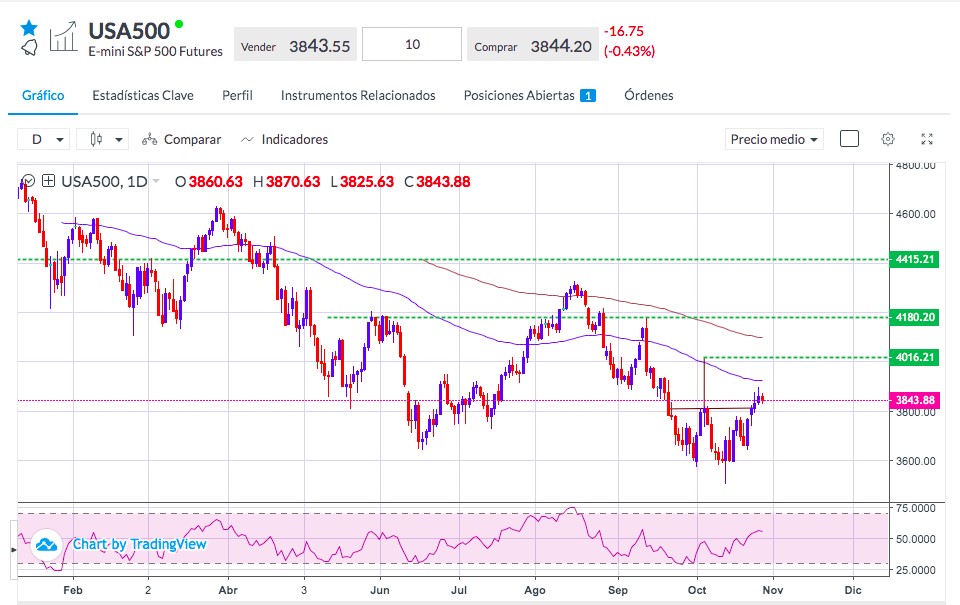Image resolution: width=960 pixels, height=605 pixels.
Task: Open the Estadísticas Clave tab
Action: click(x=143, y=96)
